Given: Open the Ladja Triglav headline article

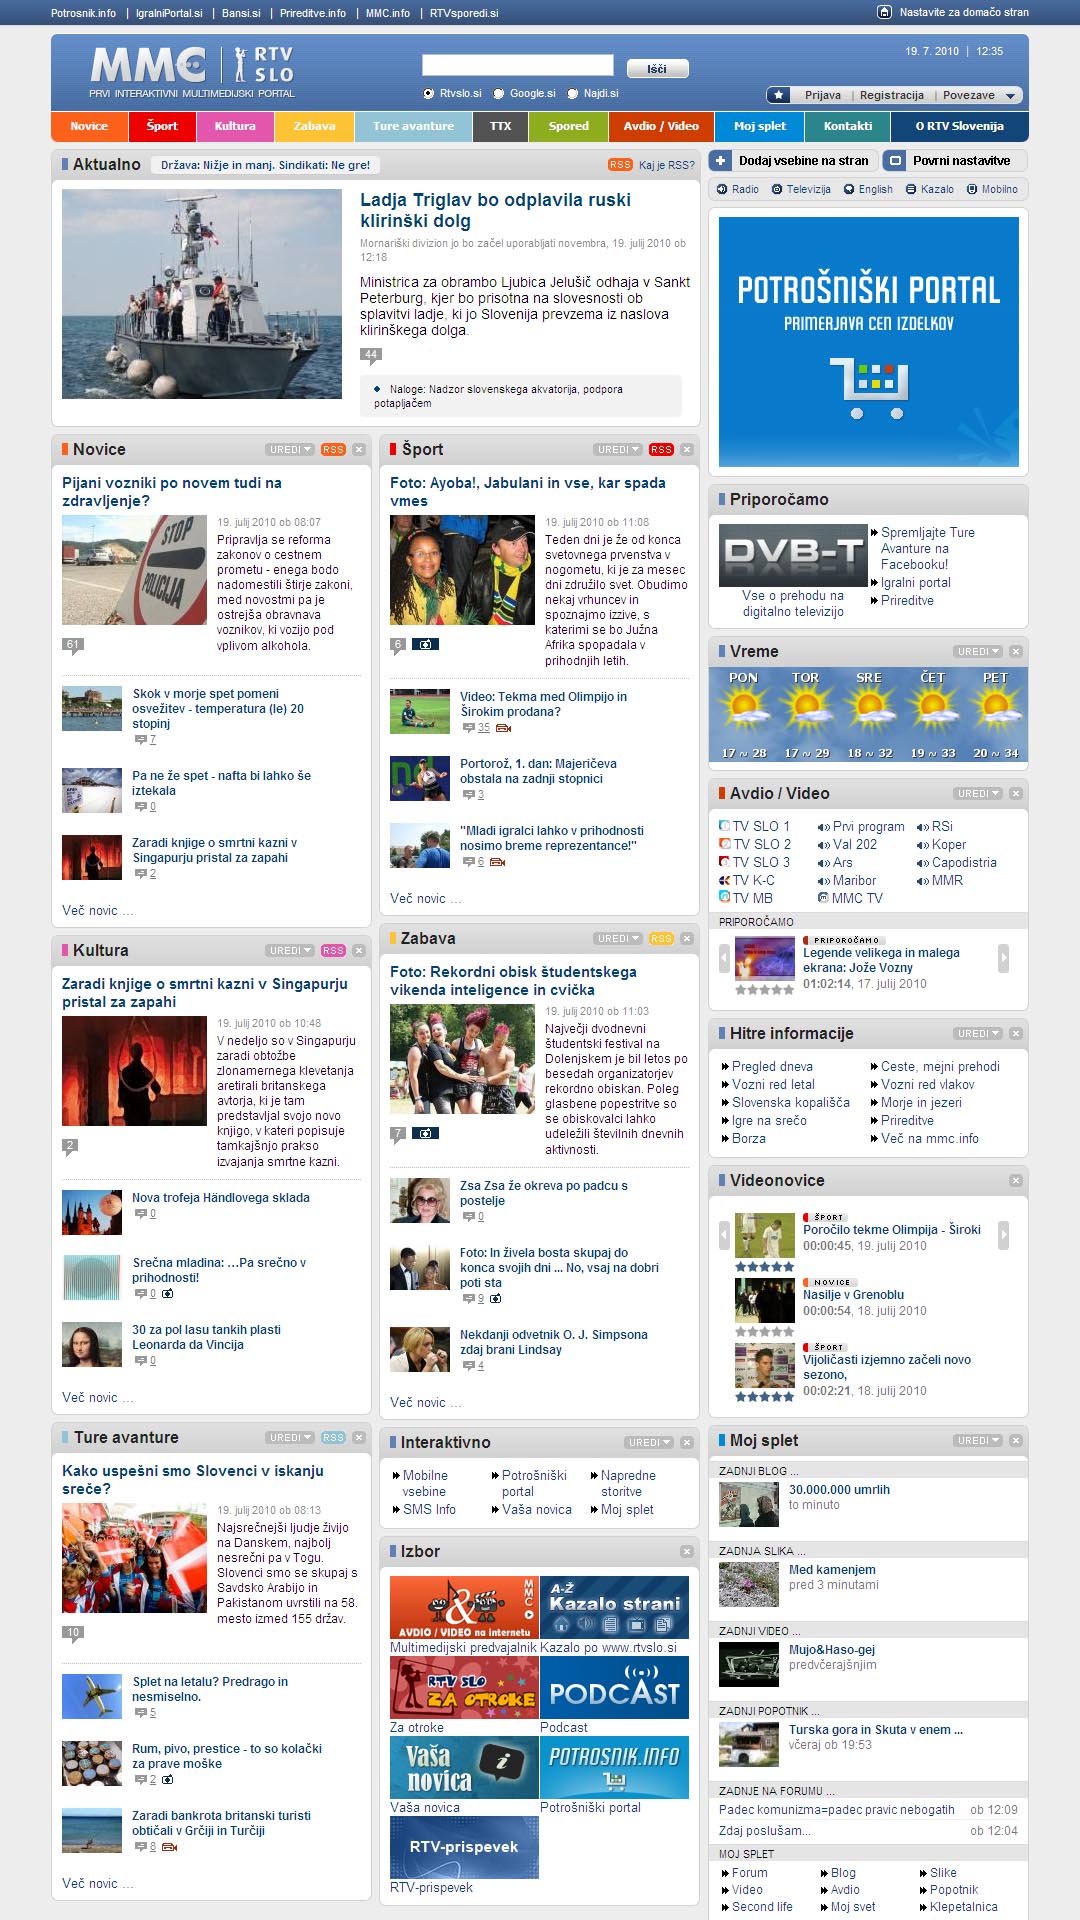Looking at the screenshot, I should point(495,210).
